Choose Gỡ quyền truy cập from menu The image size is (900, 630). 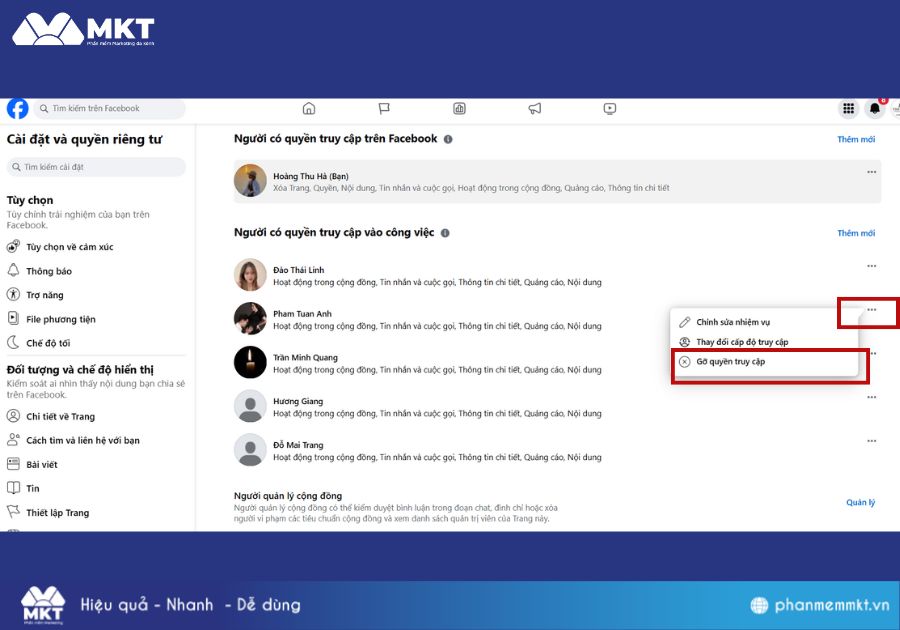[765, 361]
